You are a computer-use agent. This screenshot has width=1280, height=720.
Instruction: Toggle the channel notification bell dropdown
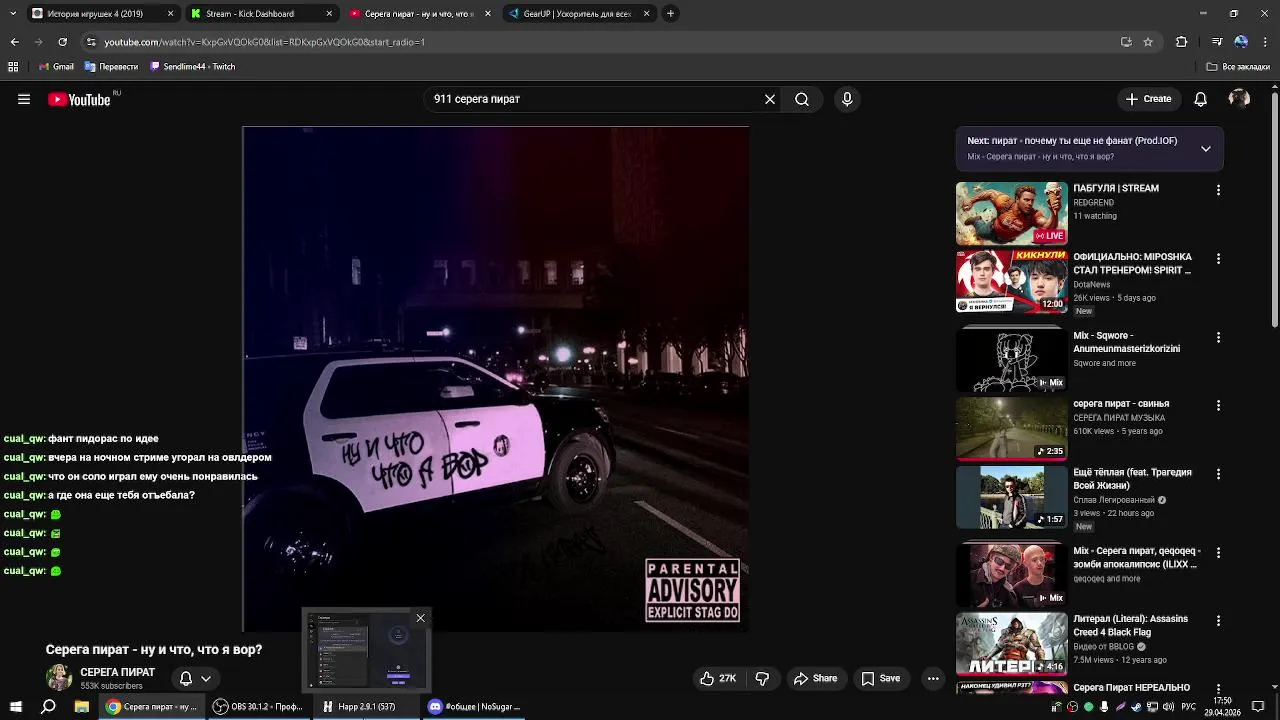coord(195,678)
